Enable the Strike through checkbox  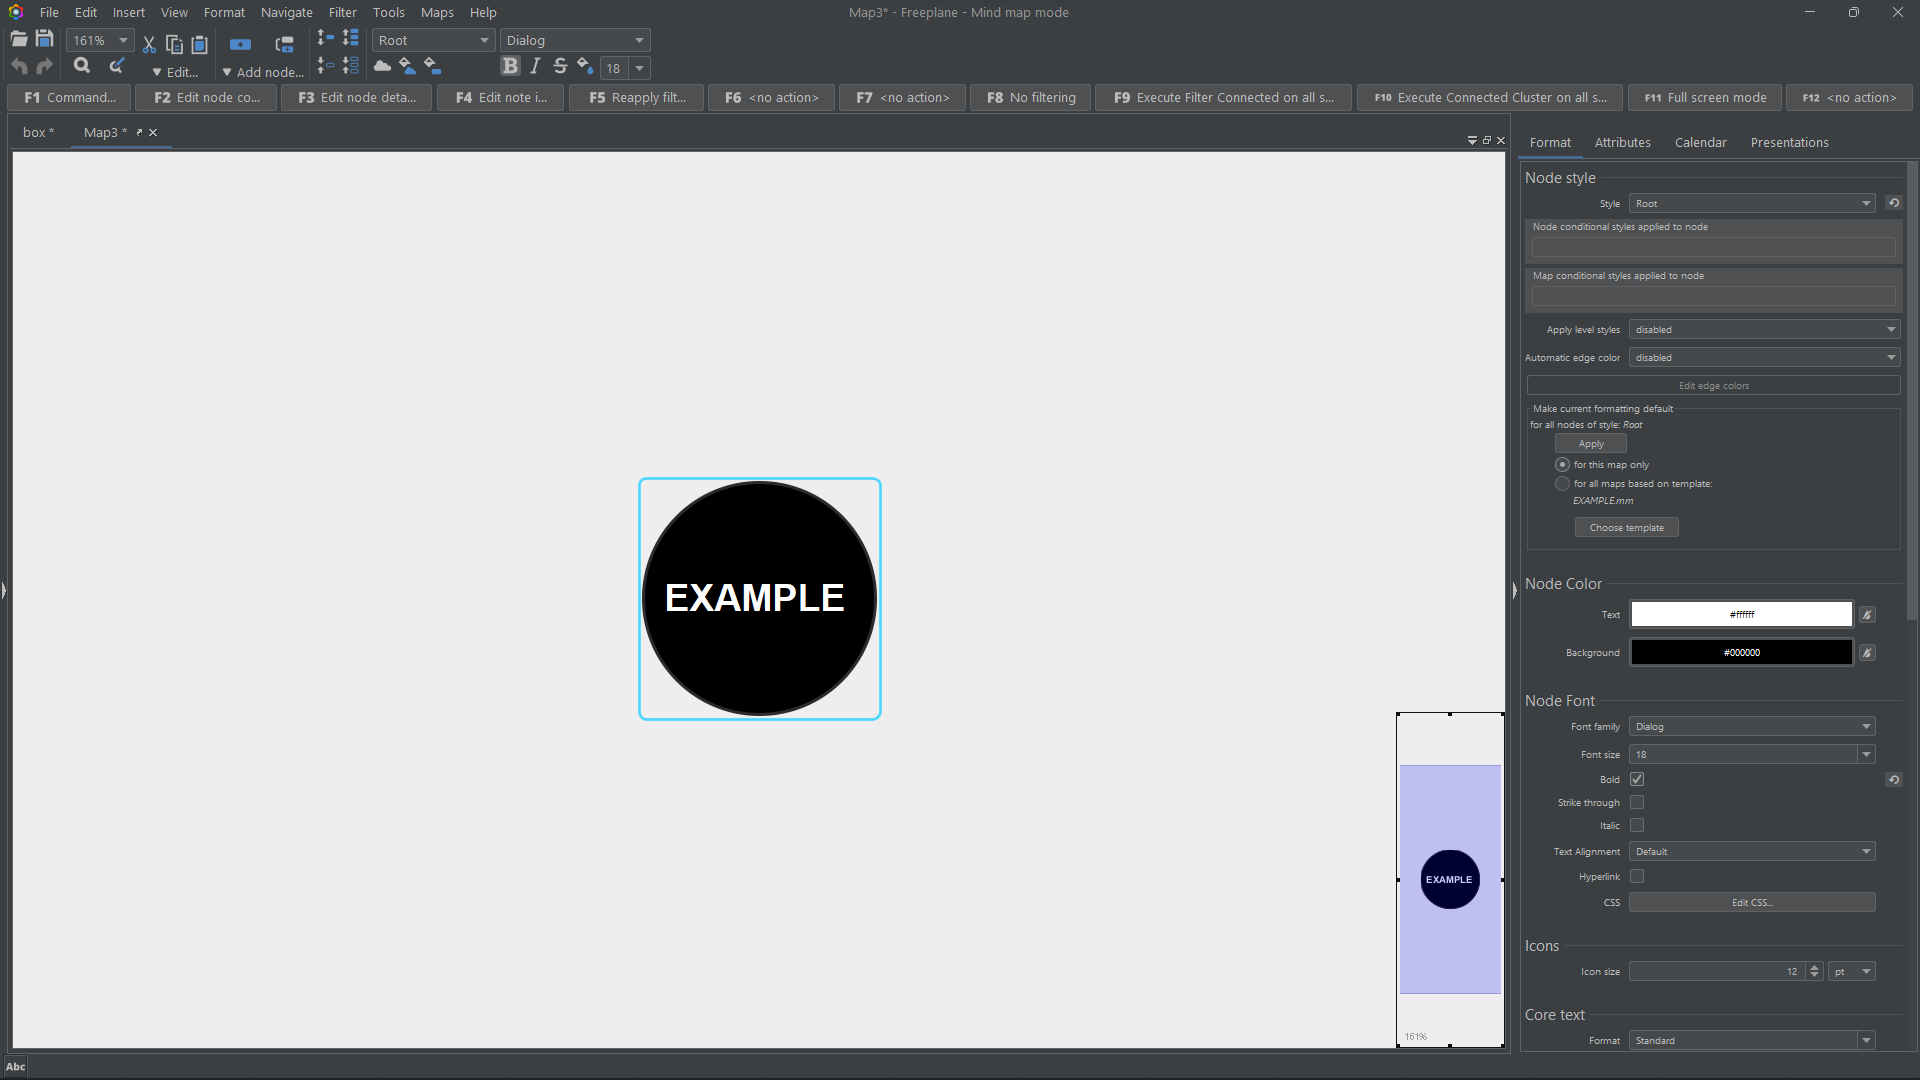coord(1636,802)
